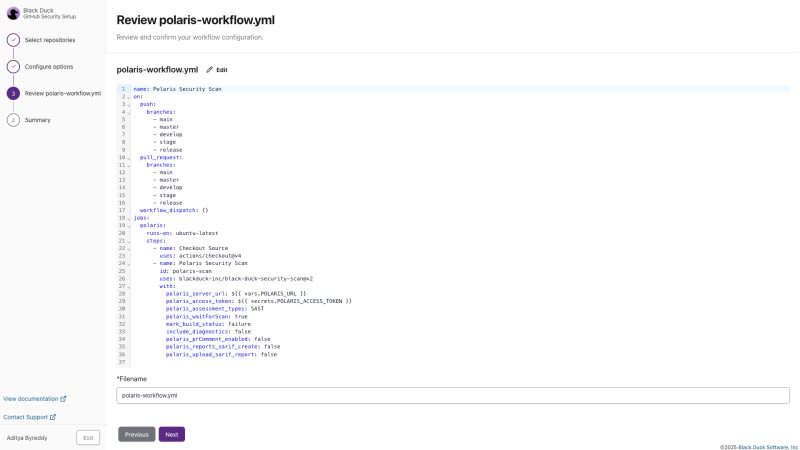Click the step 3 purple circle icon
The height and width of the screenshot is (450, 800).
click(13, 93)
